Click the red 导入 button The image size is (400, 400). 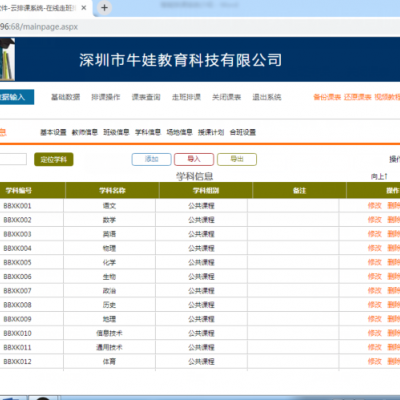pos(194,159)
